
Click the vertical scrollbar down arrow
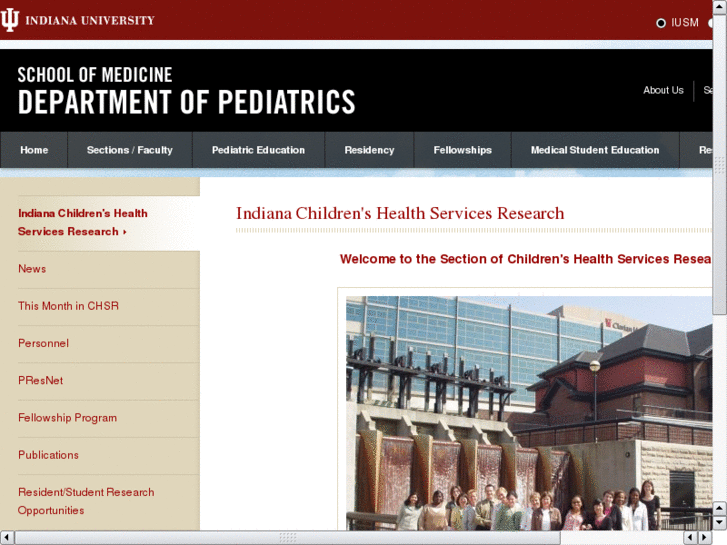click(719, 522)
